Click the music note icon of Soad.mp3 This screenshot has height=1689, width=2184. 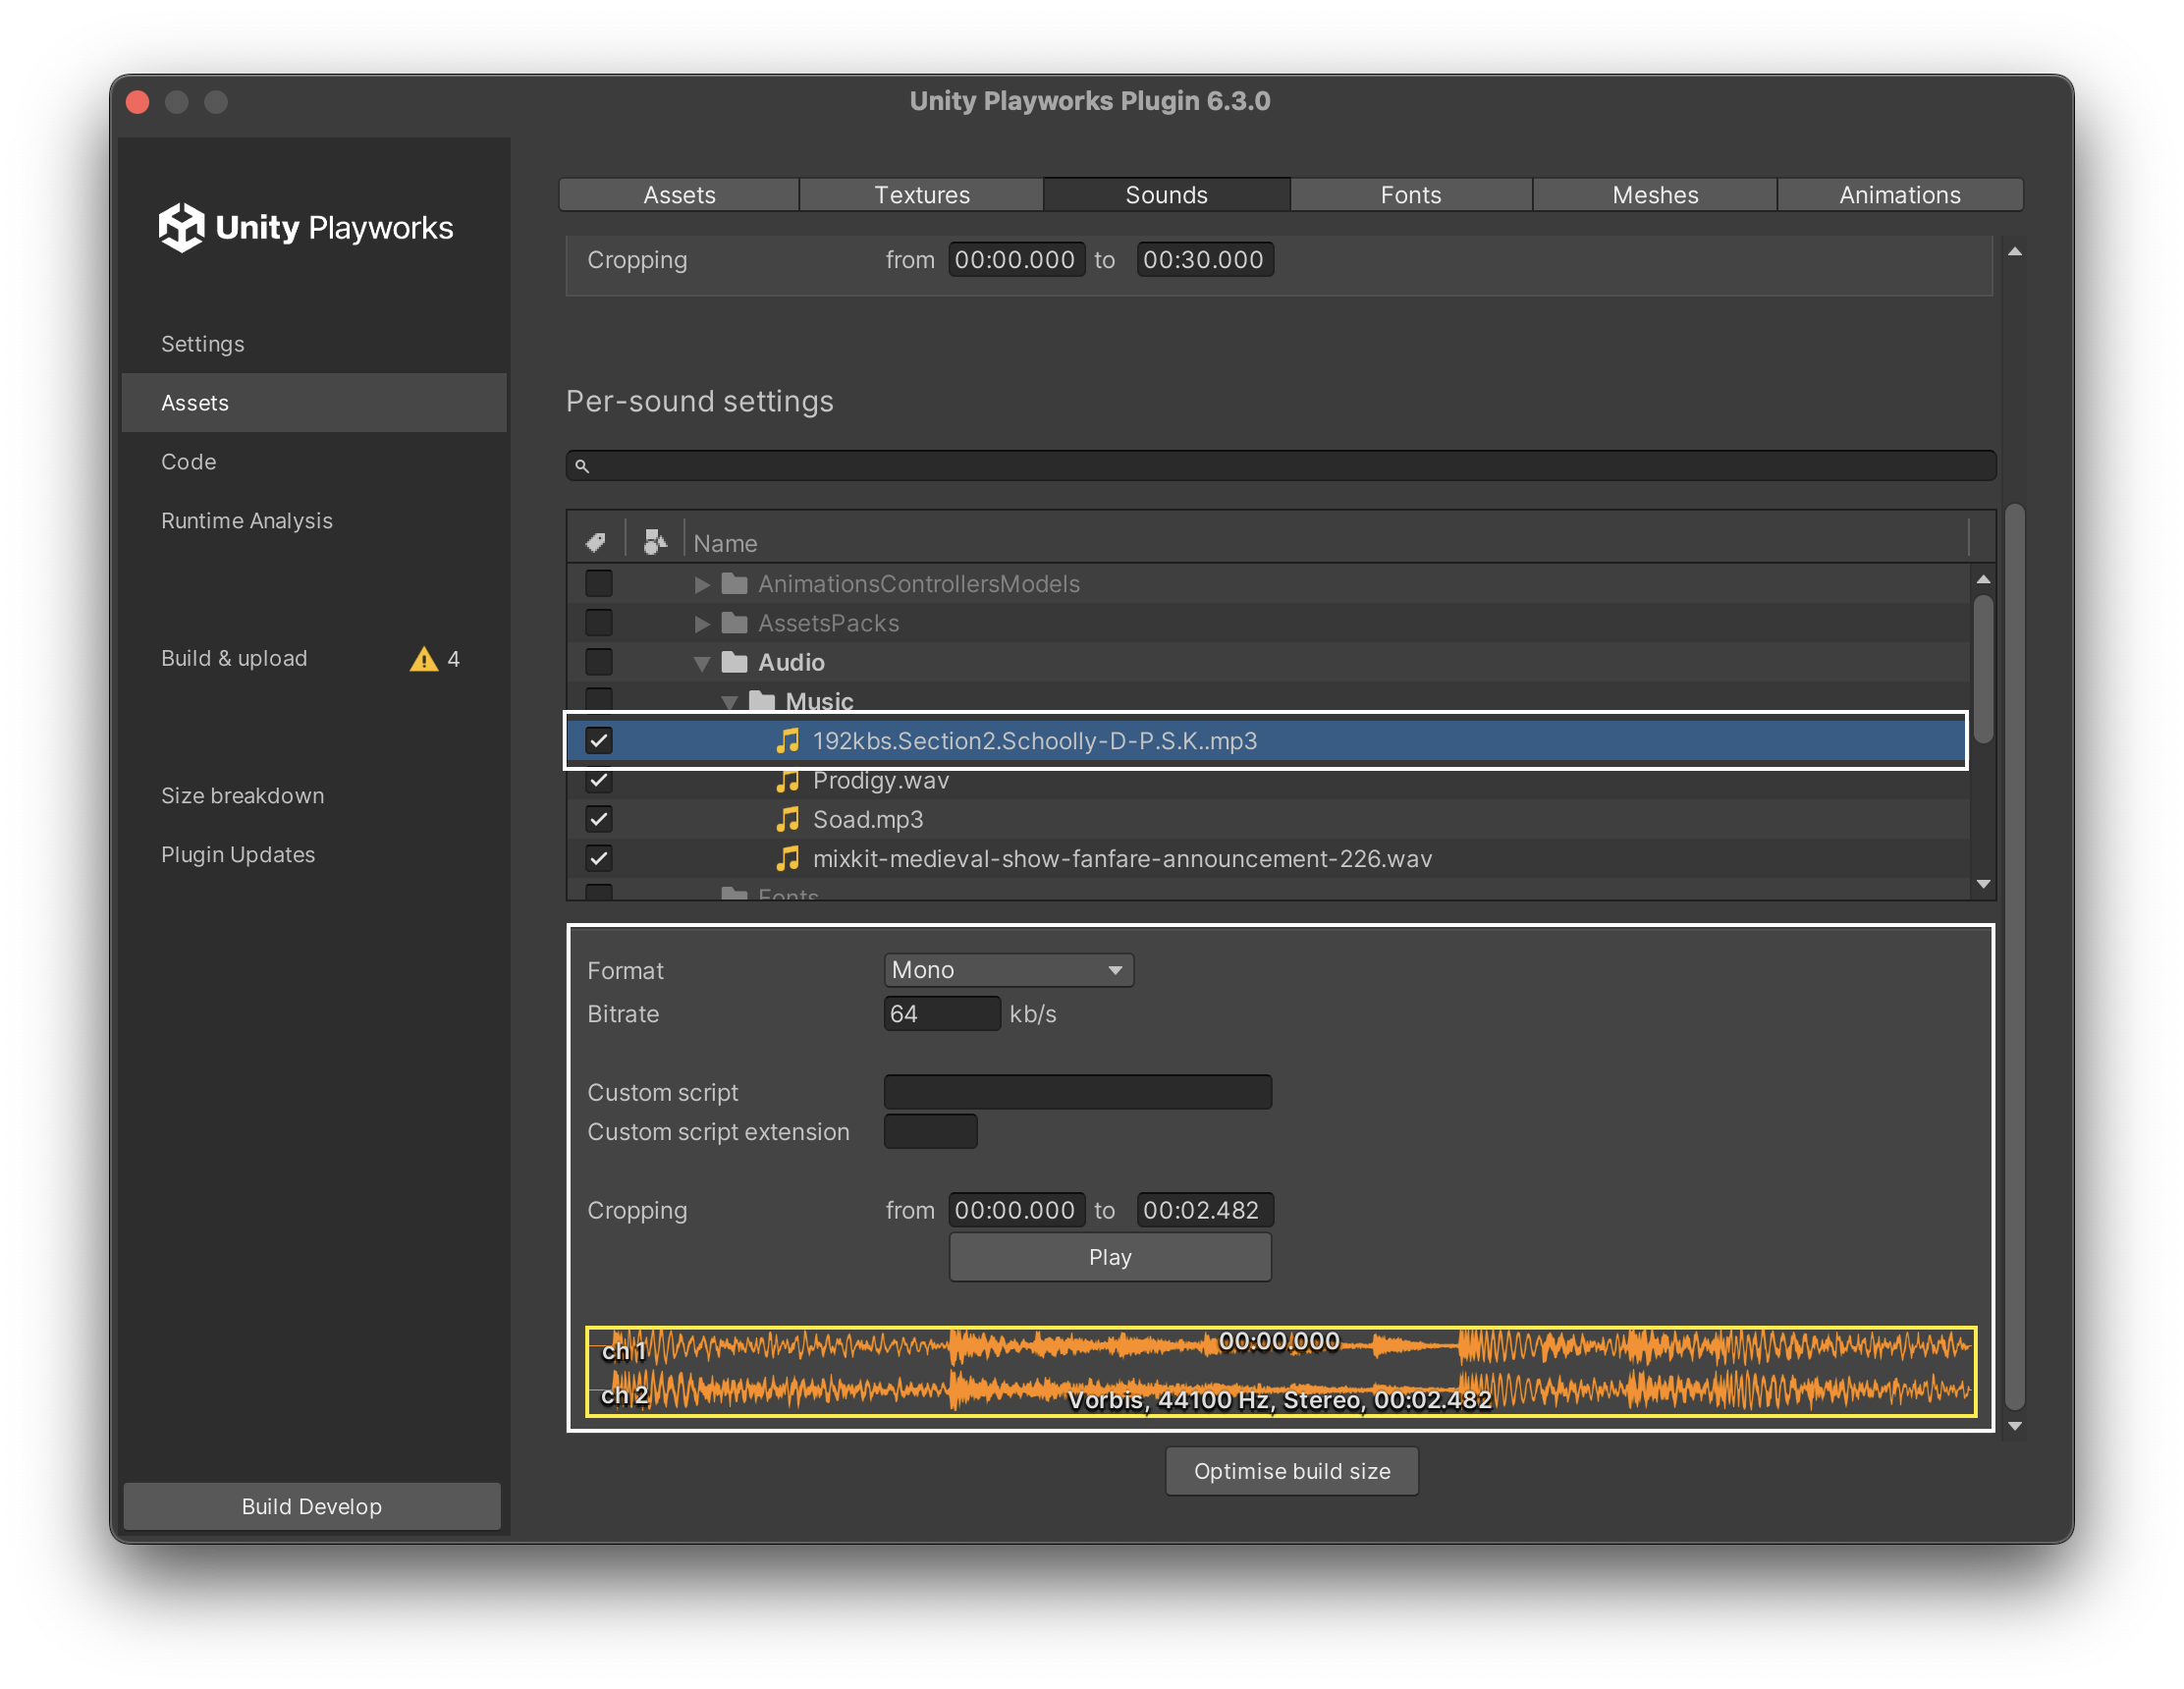point(788,819)
